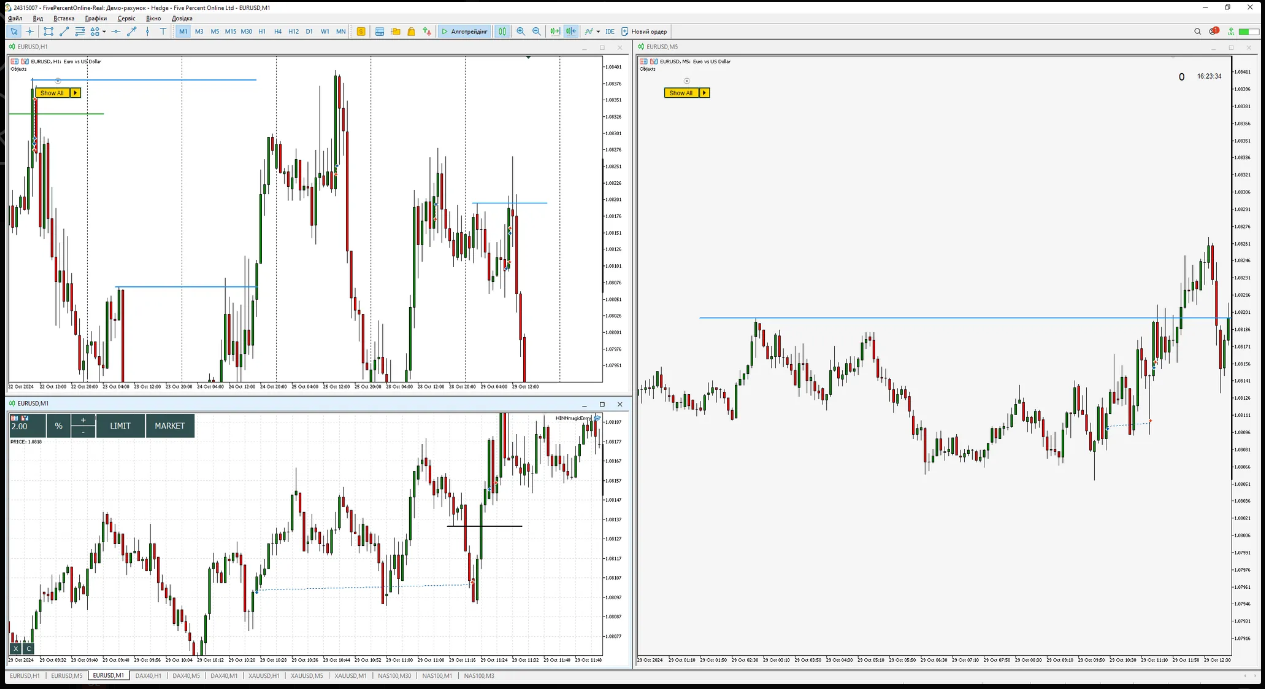Select the crosshair cursor tool
The image size is (1265, 689).
click(30, 32)
